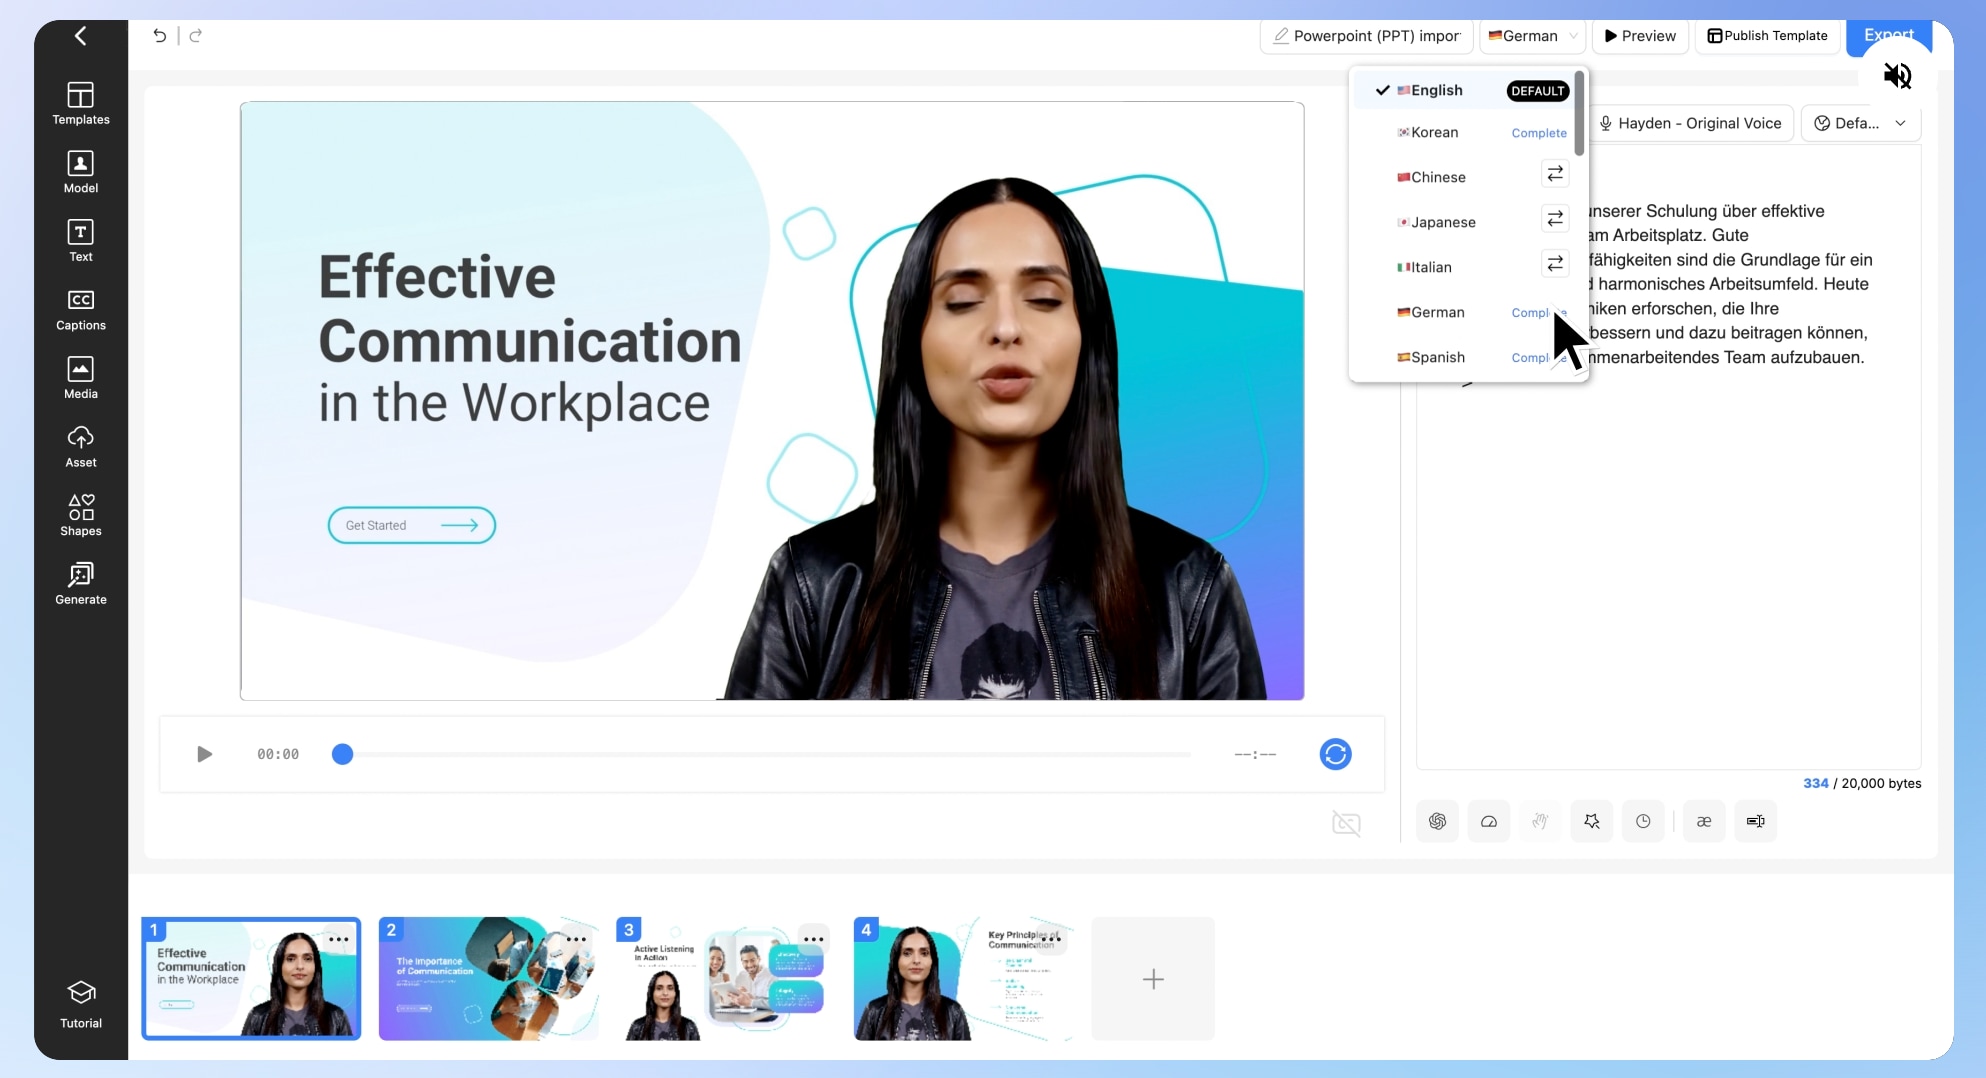Mute audio with the speaker icon
This screenshot has height=1078, width=1986.
coord(1898,75)
